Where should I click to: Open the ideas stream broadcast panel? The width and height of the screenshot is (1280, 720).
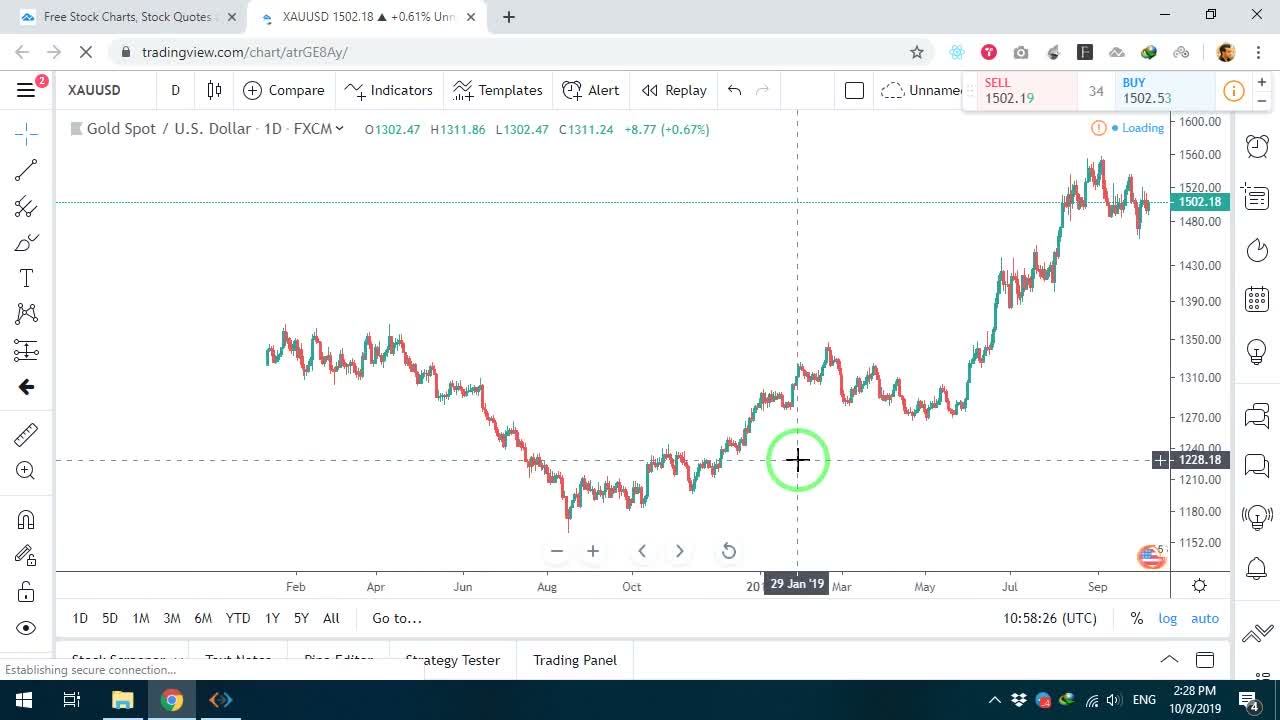coord(1257,517)
